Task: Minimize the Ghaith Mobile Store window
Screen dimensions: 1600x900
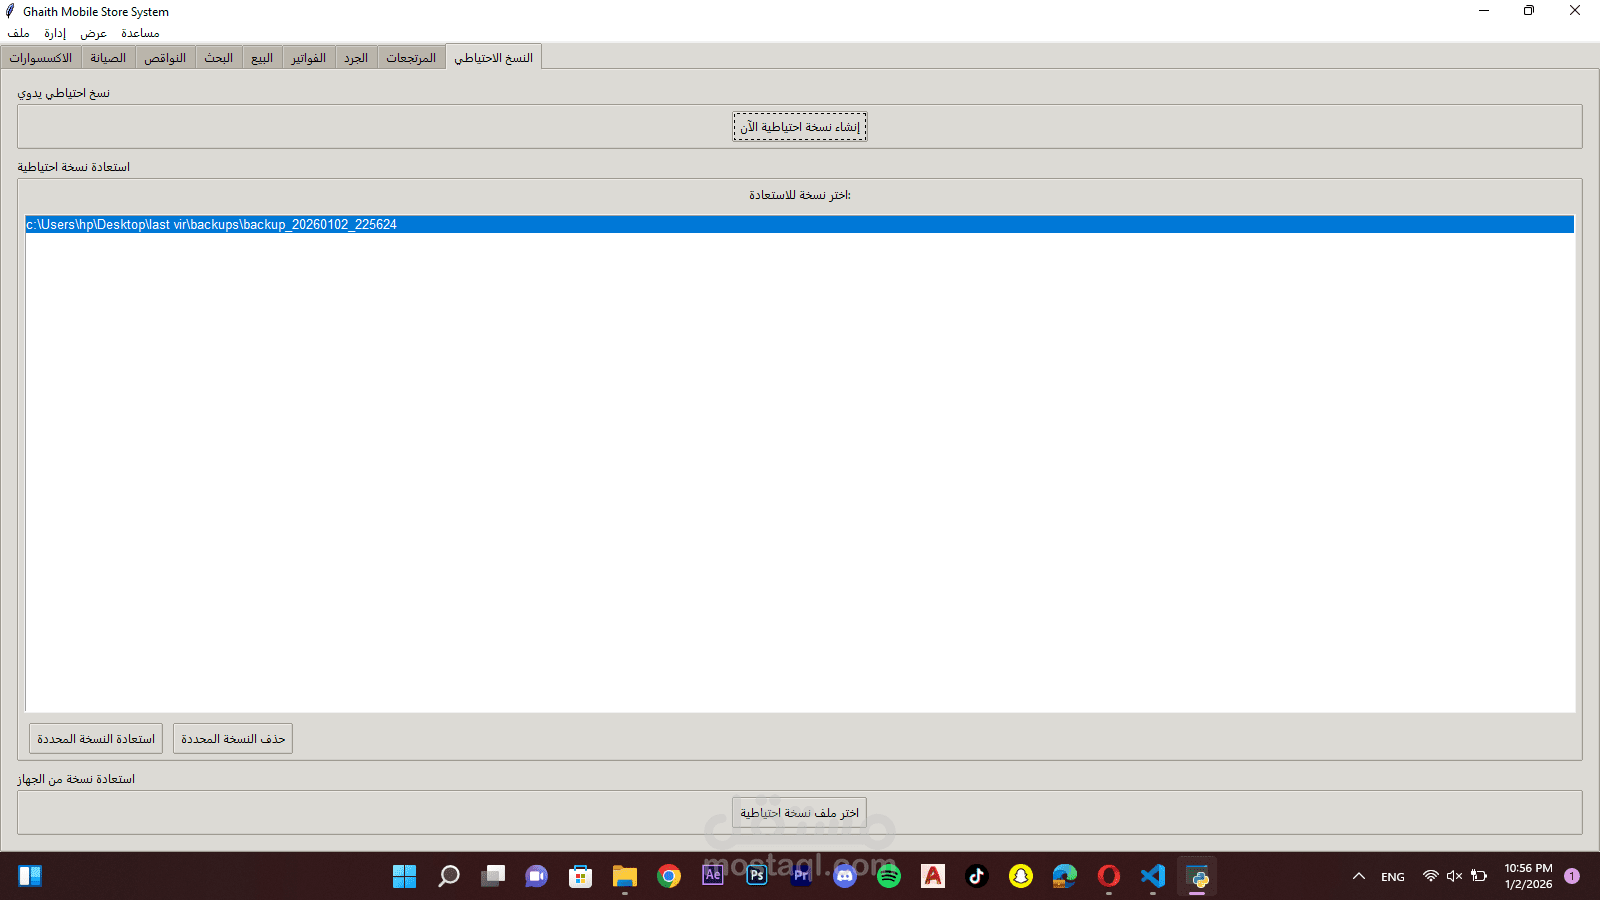Action: point(1484,11)
